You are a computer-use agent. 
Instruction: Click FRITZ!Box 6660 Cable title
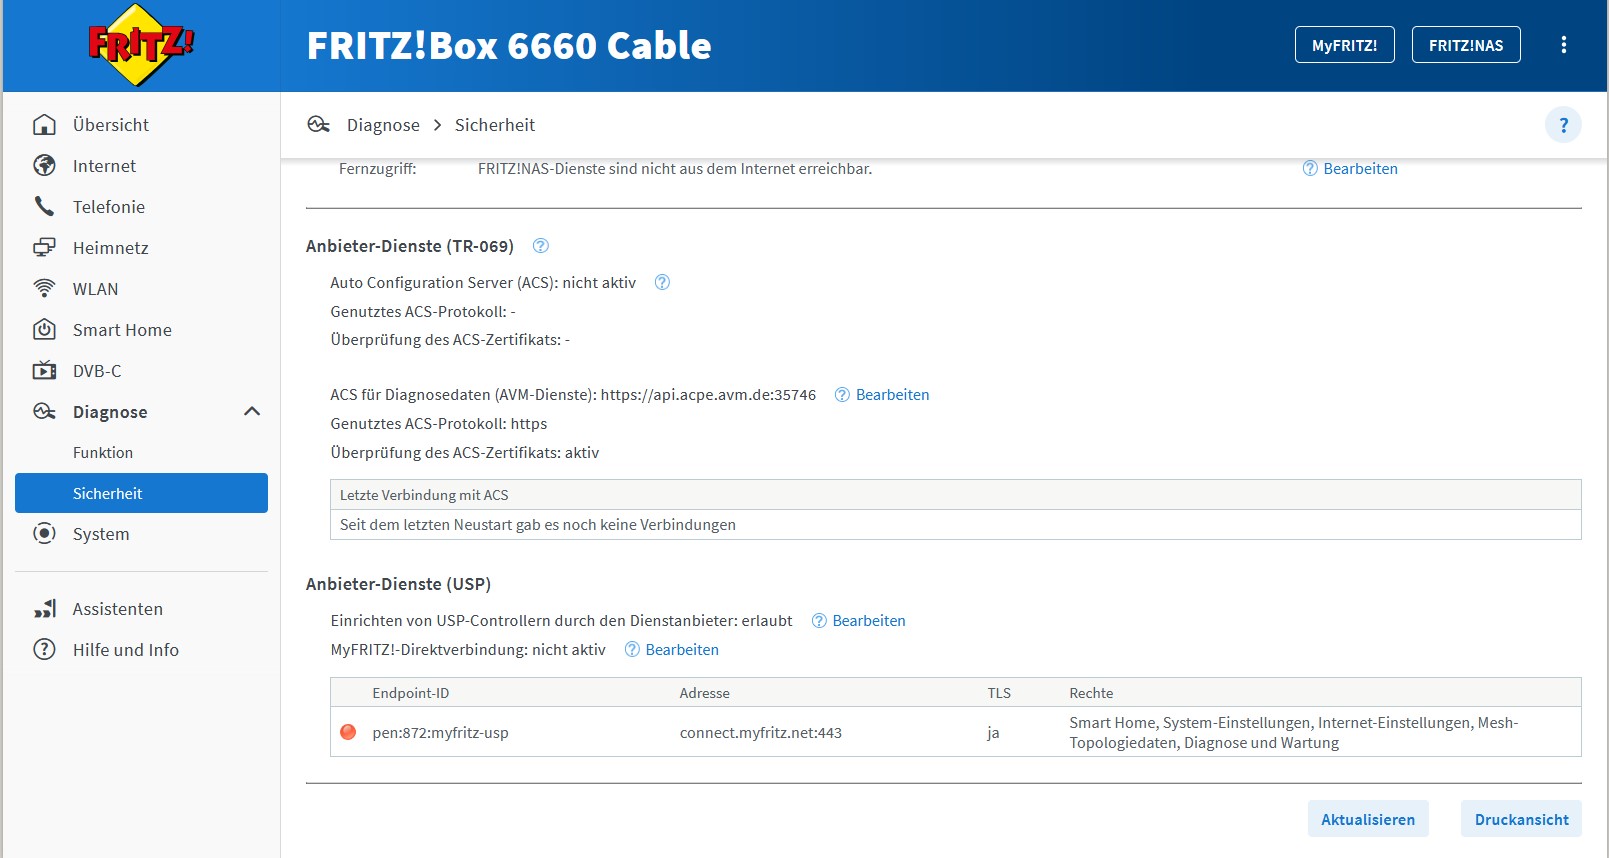point(509,46)
